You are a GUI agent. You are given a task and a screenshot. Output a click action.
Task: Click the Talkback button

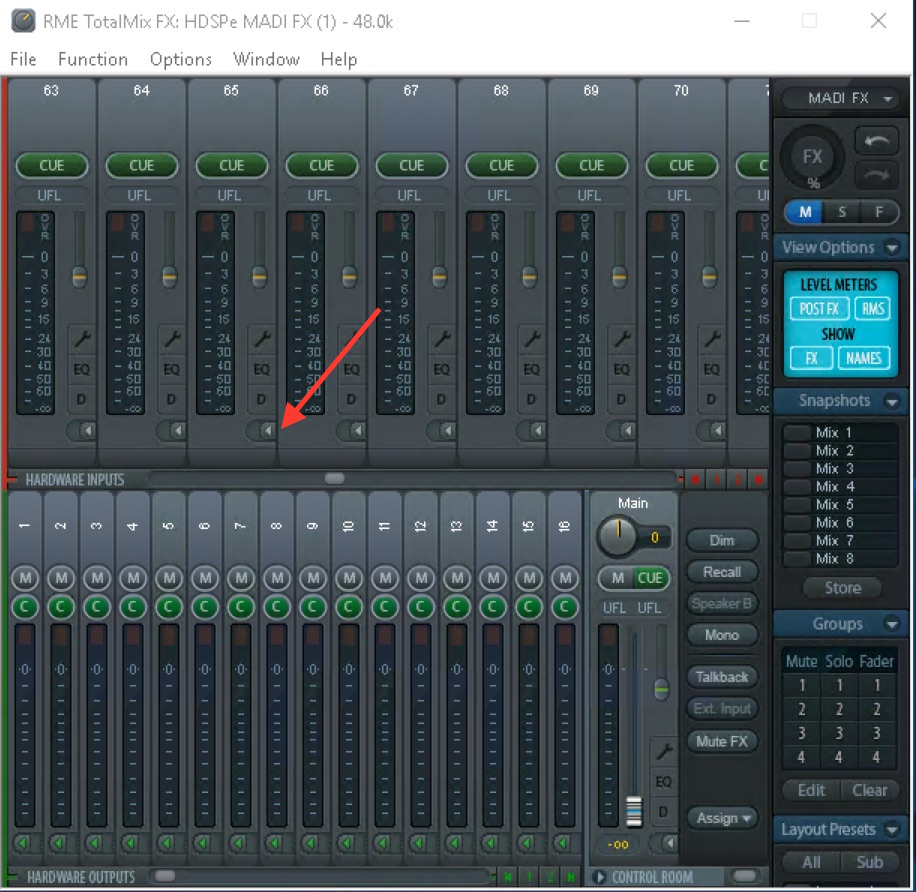(722, 677)
